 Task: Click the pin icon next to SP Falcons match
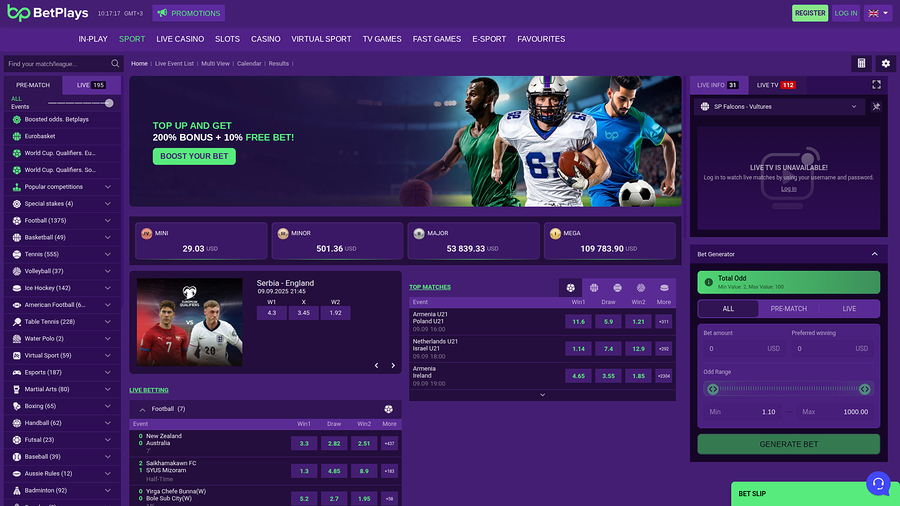pos(876,107)
